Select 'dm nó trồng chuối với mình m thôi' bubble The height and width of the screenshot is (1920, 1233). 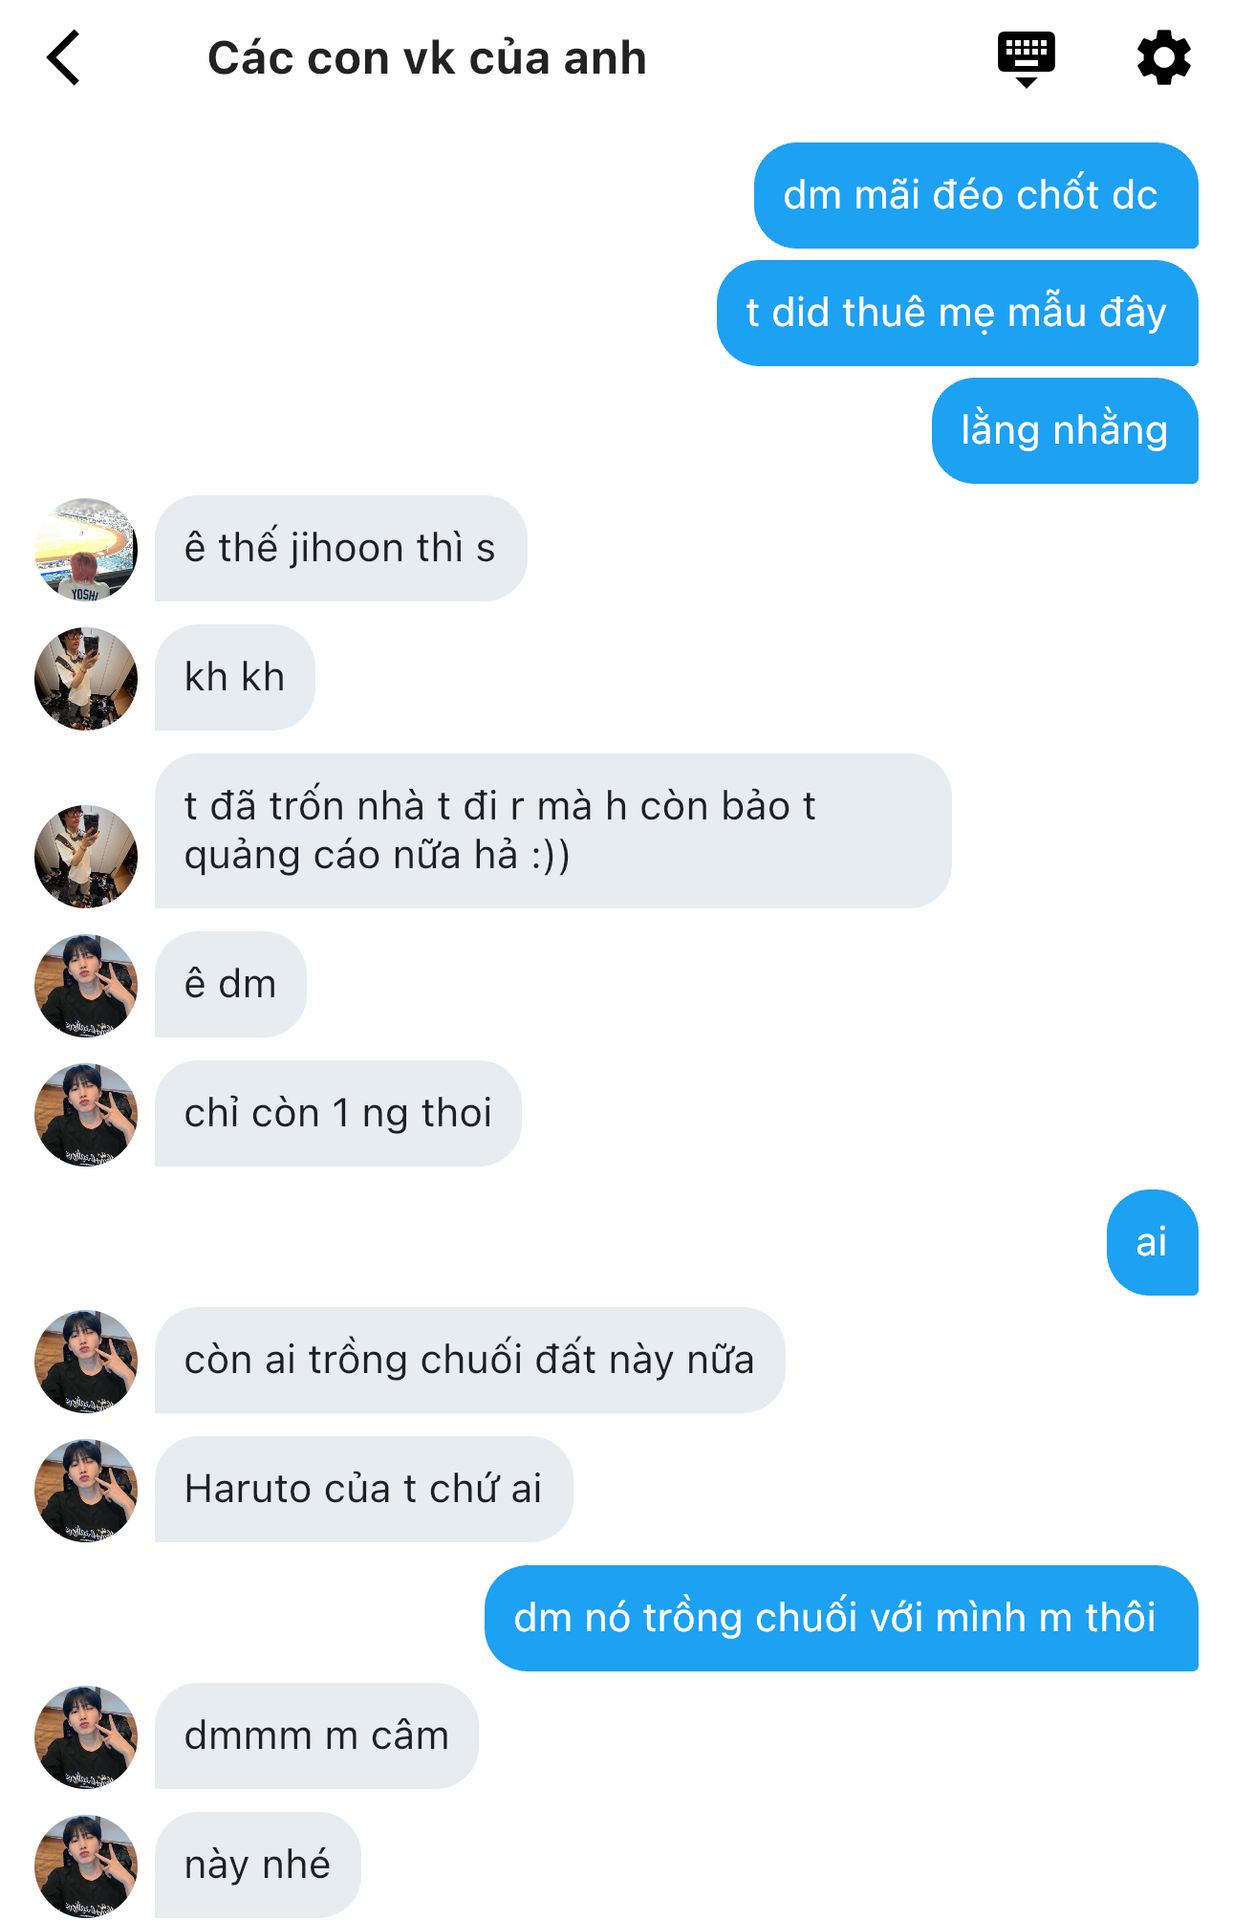coord(841,1618)
